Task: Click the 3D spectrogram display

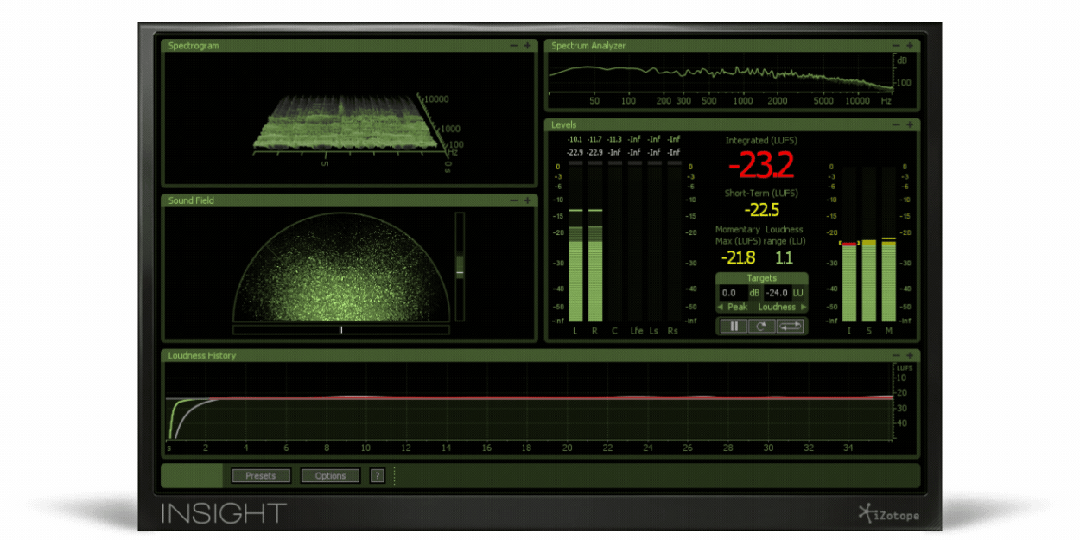Action: 349,118
